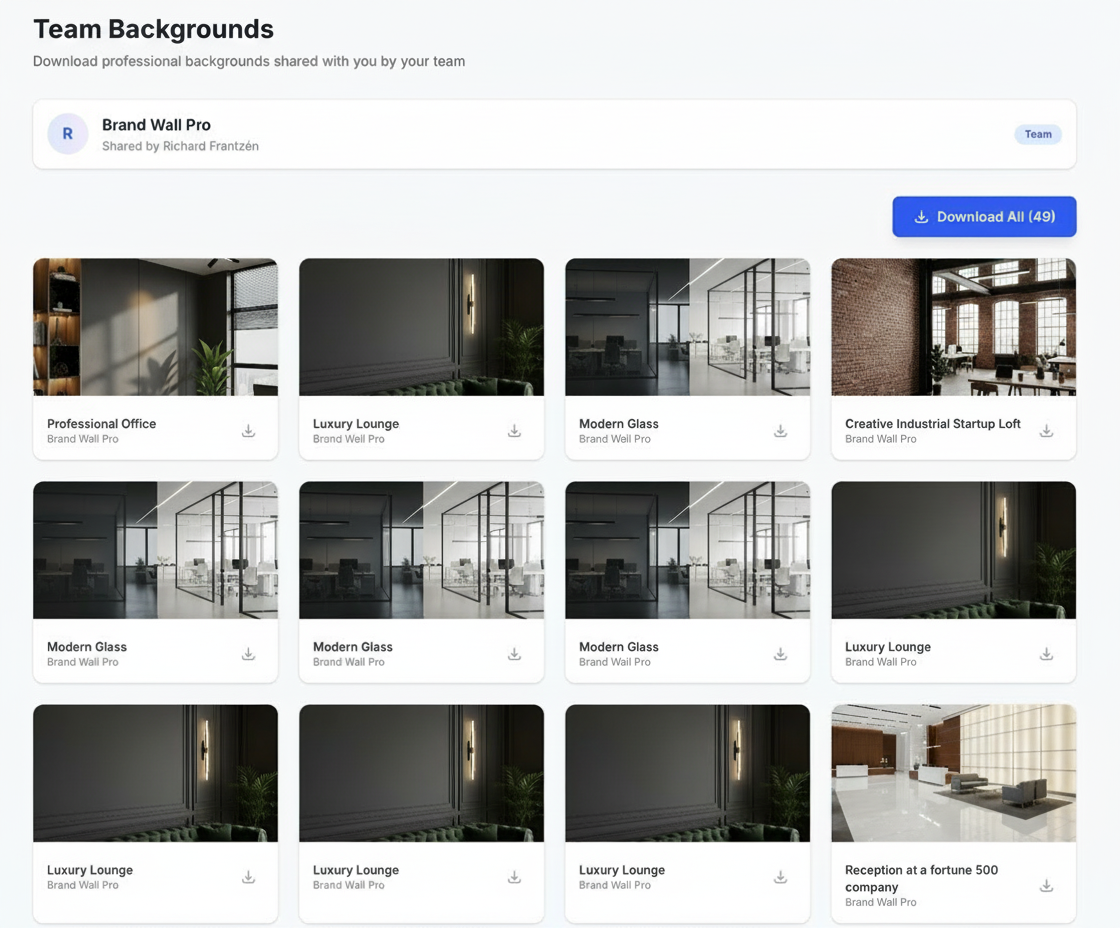Viewport: 1120px width, 928px height.
Task: Open the Reception at a fortune 500 thumbnail
Action: (x=953, y=772)
